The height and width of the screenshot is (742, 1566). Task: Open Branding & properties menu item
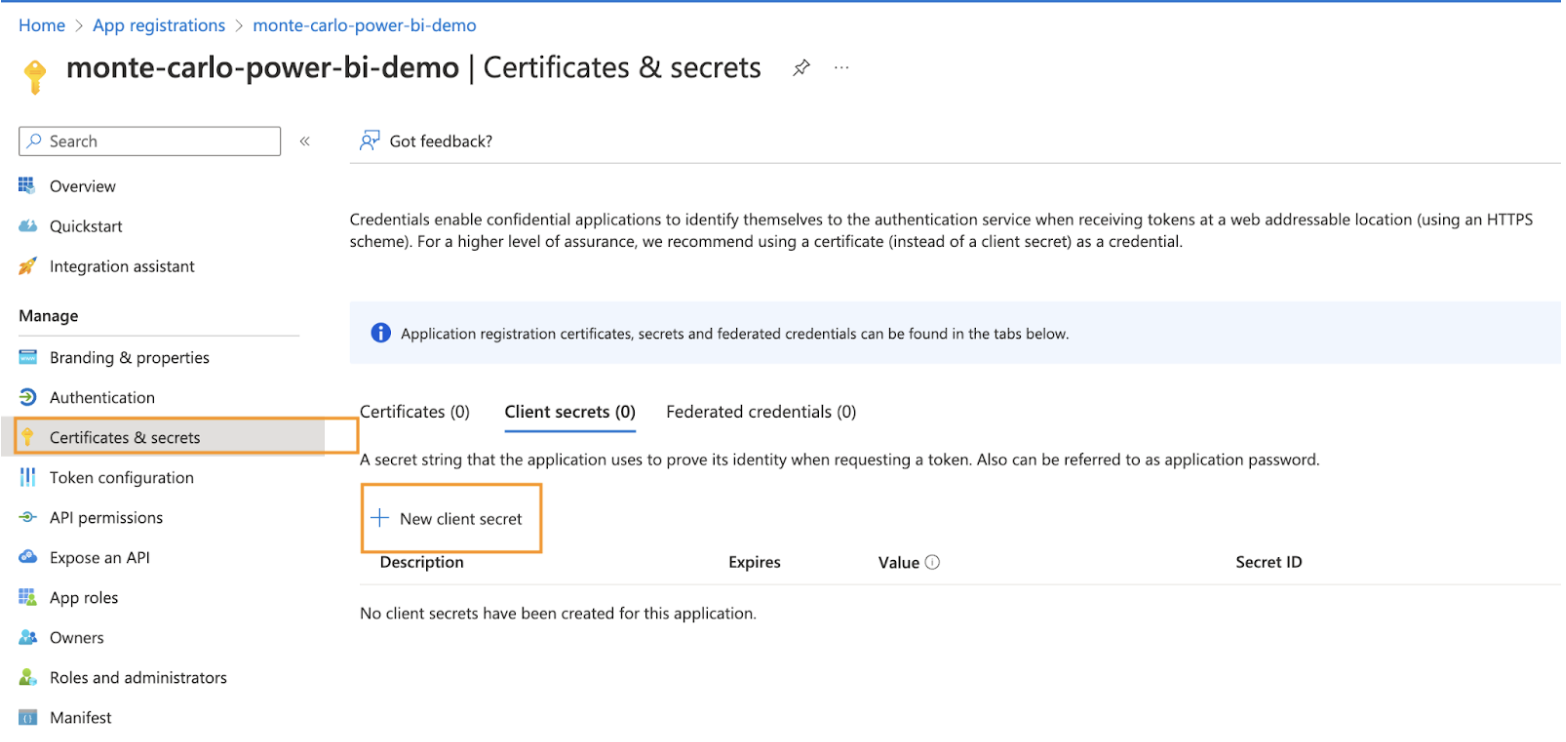pyautogui.click(x=130, y=357)
